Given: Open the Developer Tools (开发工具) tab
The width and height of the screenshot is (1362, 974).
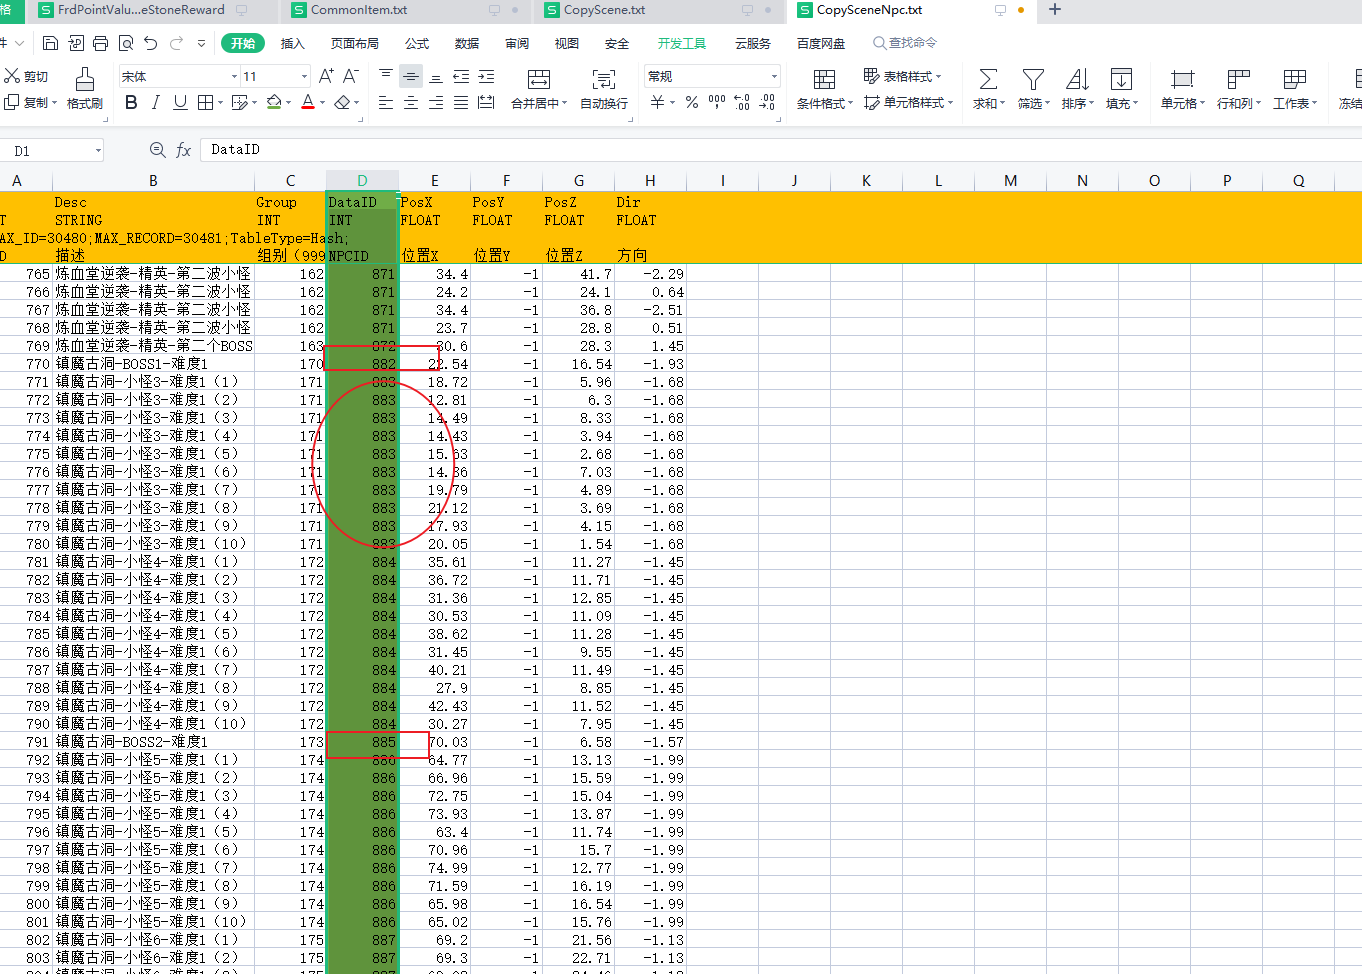Looking at the screenshot, I should click(x=682, y=43).
